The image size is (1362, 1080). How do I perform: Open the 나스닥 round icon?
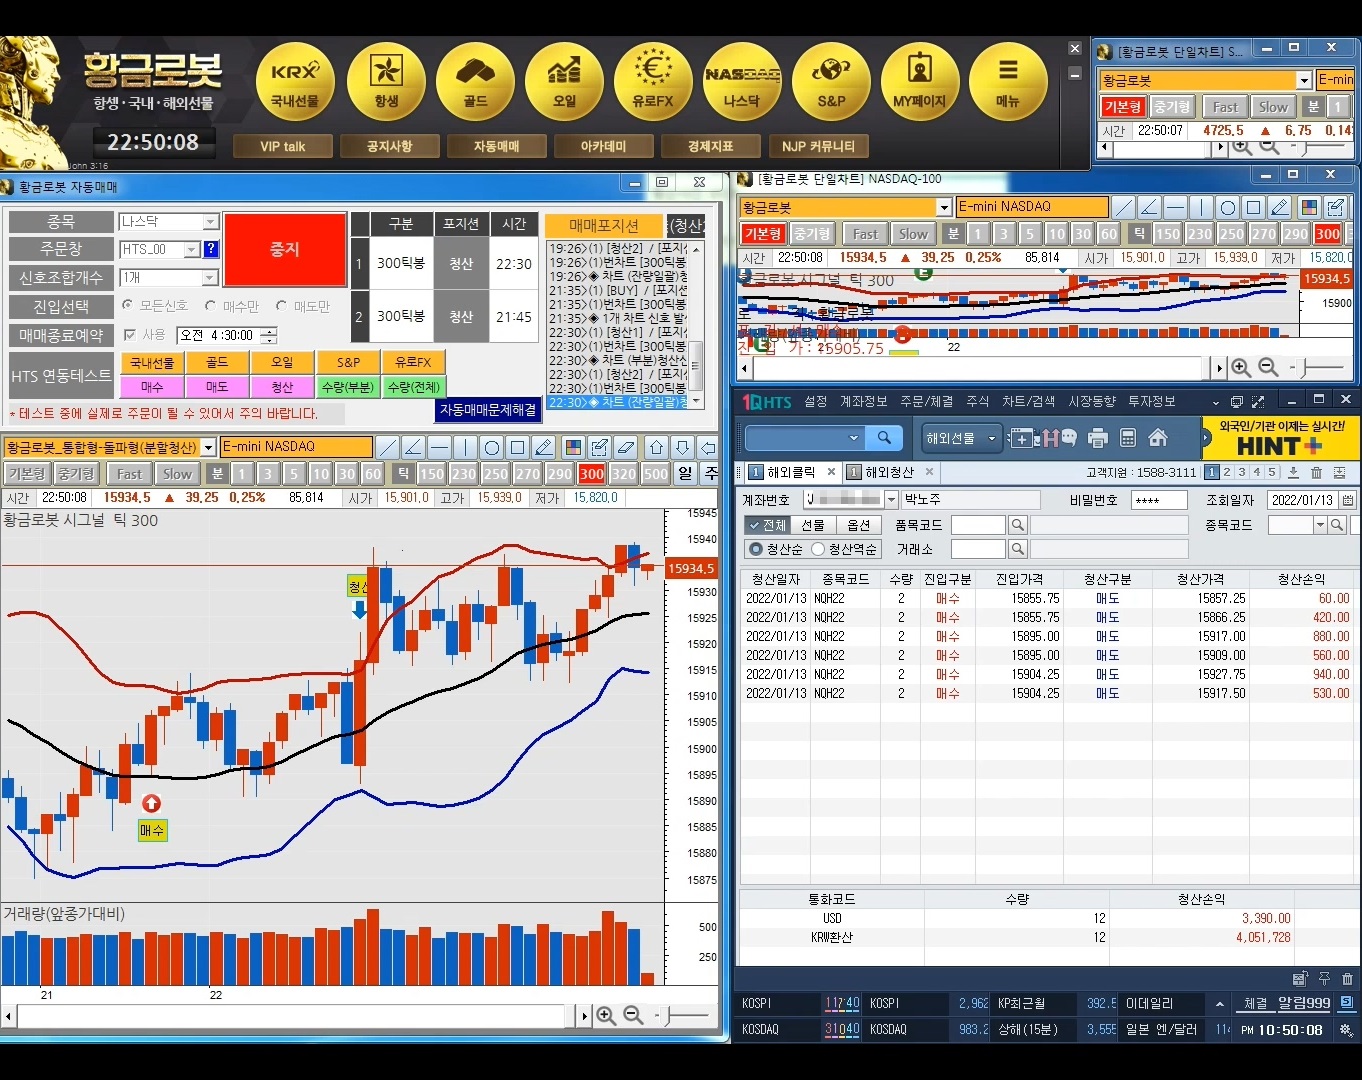tap(742, 82)
